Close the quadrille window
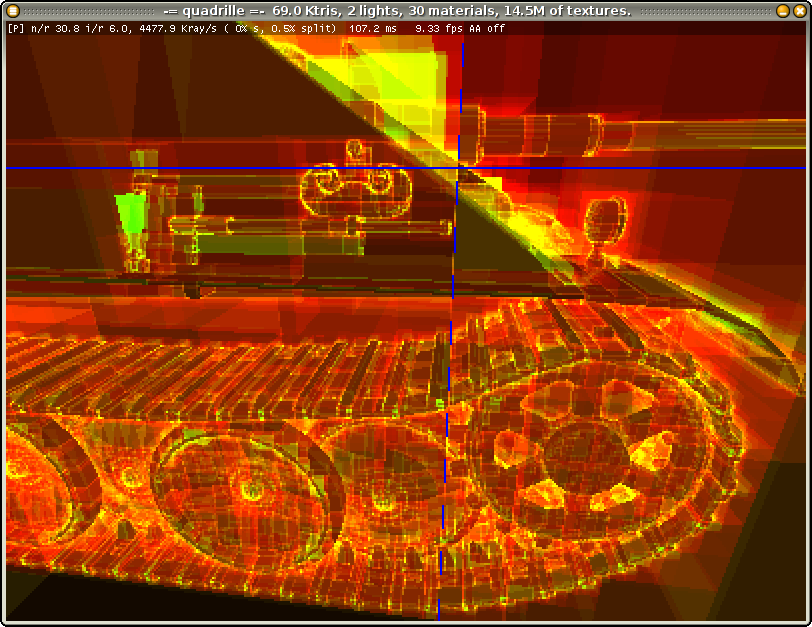This screenshot has width=812, height=627. (x=800, y=10)
